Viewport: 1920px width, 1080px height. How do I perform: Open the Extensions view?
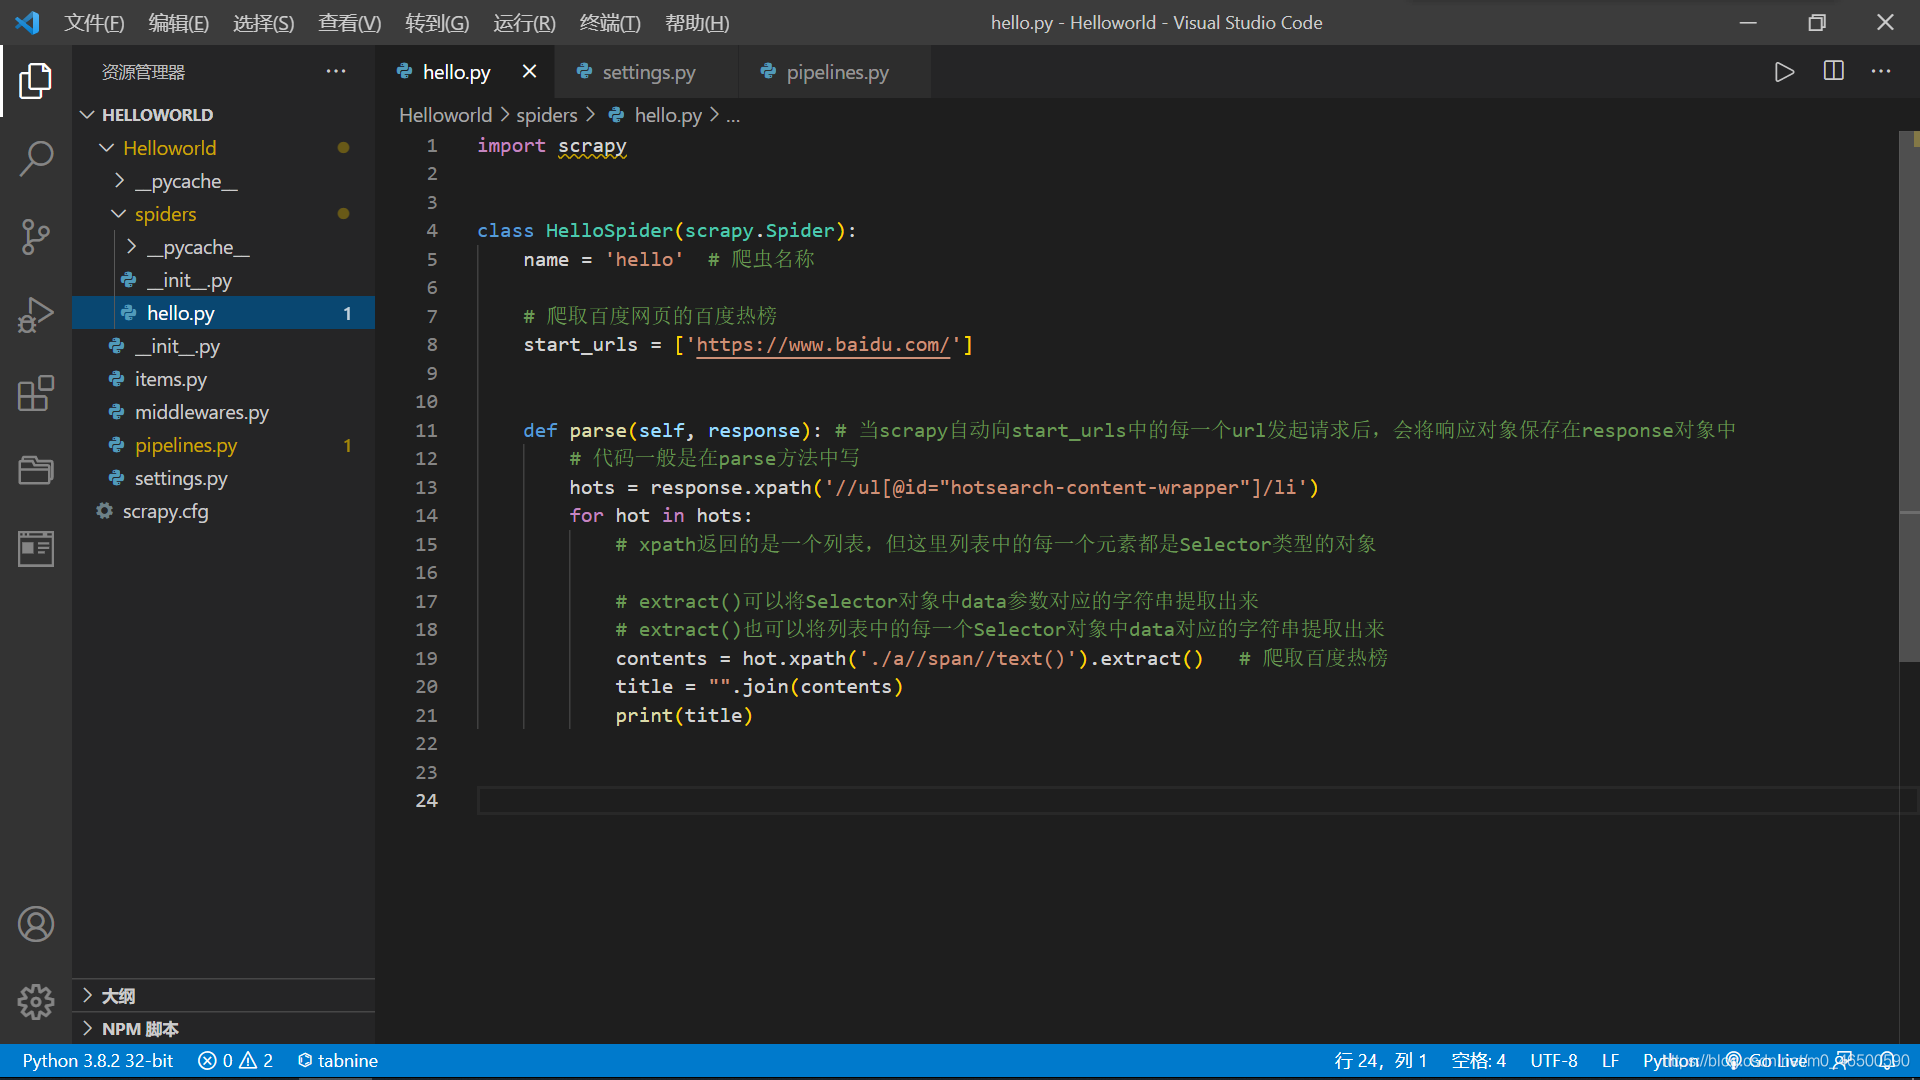point(36,393)
